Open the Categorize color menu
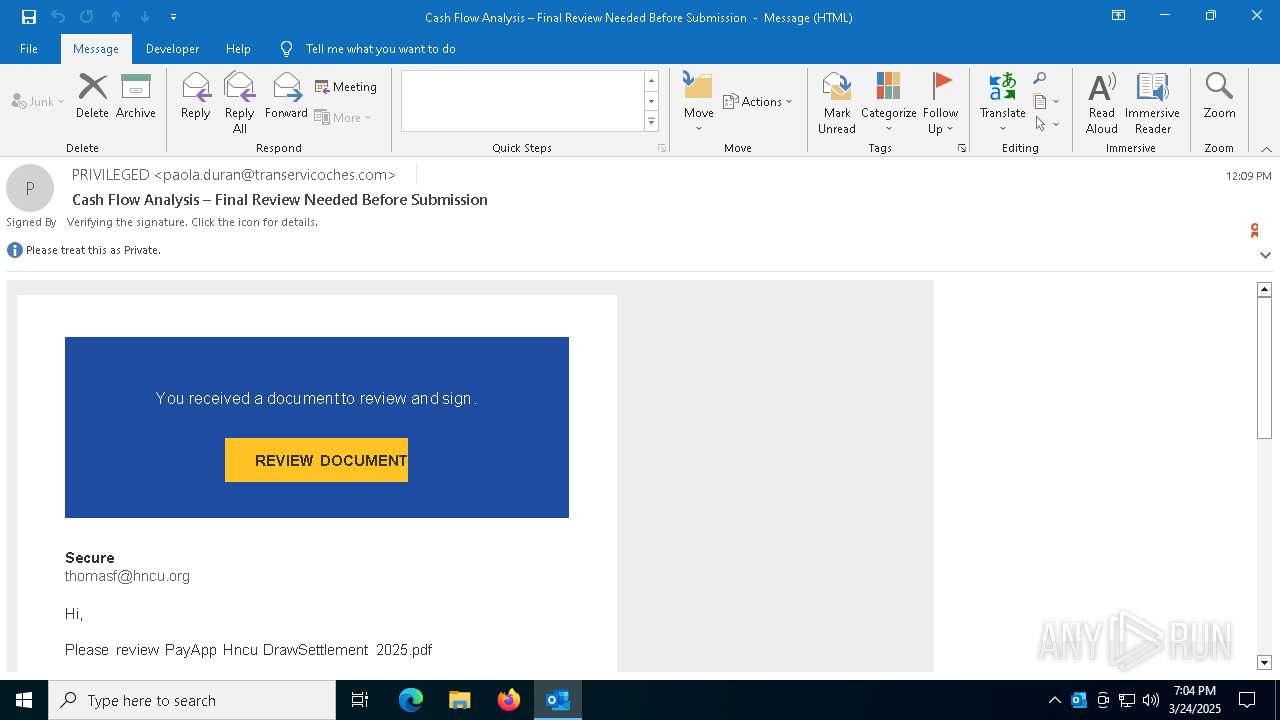Screen dimensions: 1280x720 tap(888, 102)
